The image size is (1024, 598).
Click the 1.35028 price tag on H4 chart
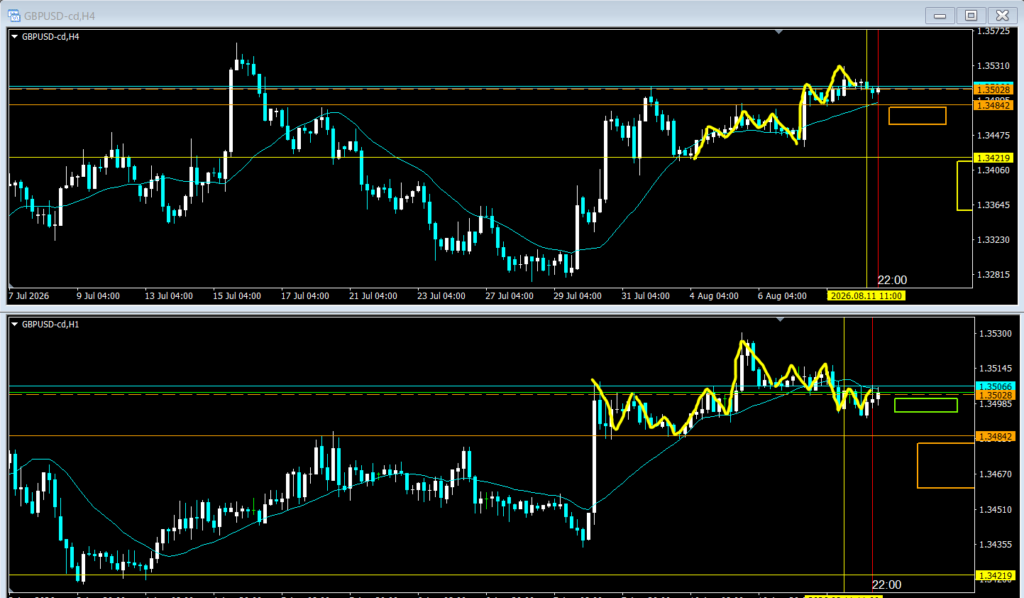pos(993,89)
